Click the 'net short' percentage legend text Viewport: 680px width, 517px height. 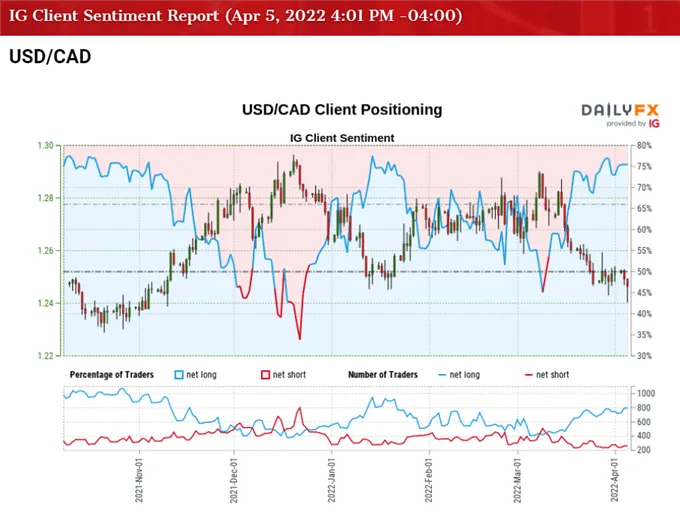(289, 375)
